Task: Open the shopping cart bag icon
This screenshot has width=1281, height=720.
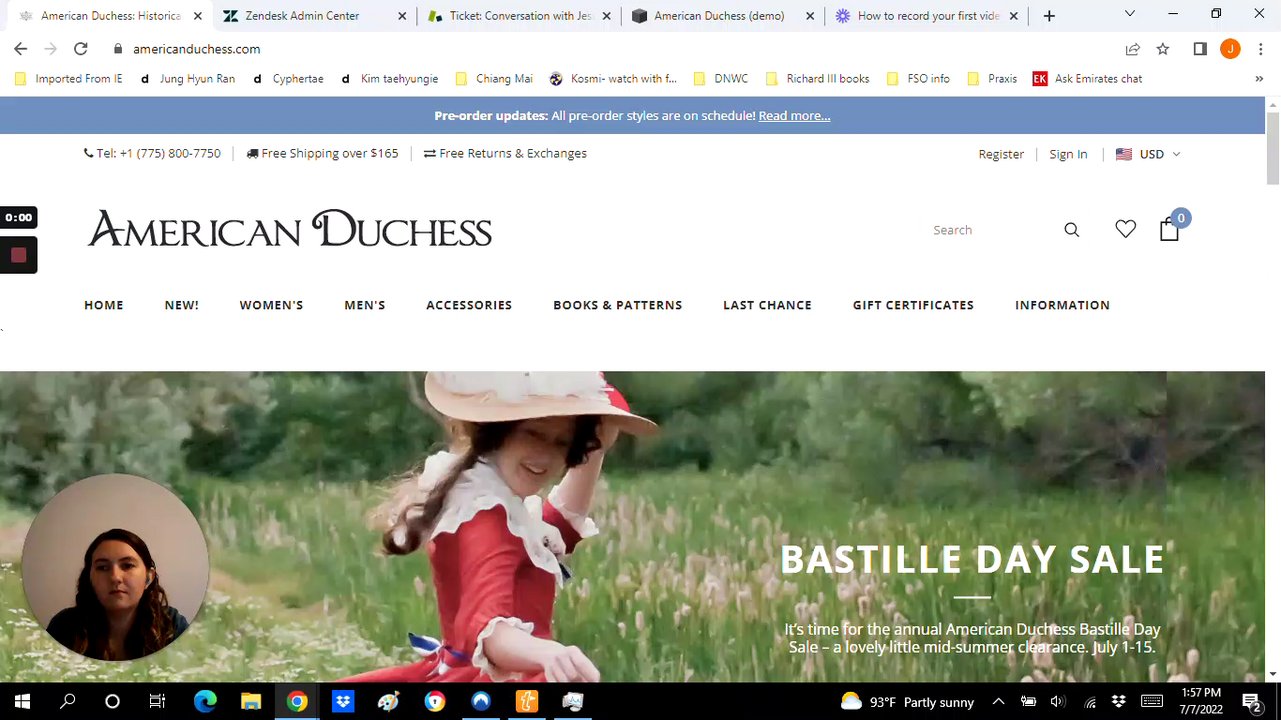Action: tap(1169, 229)
